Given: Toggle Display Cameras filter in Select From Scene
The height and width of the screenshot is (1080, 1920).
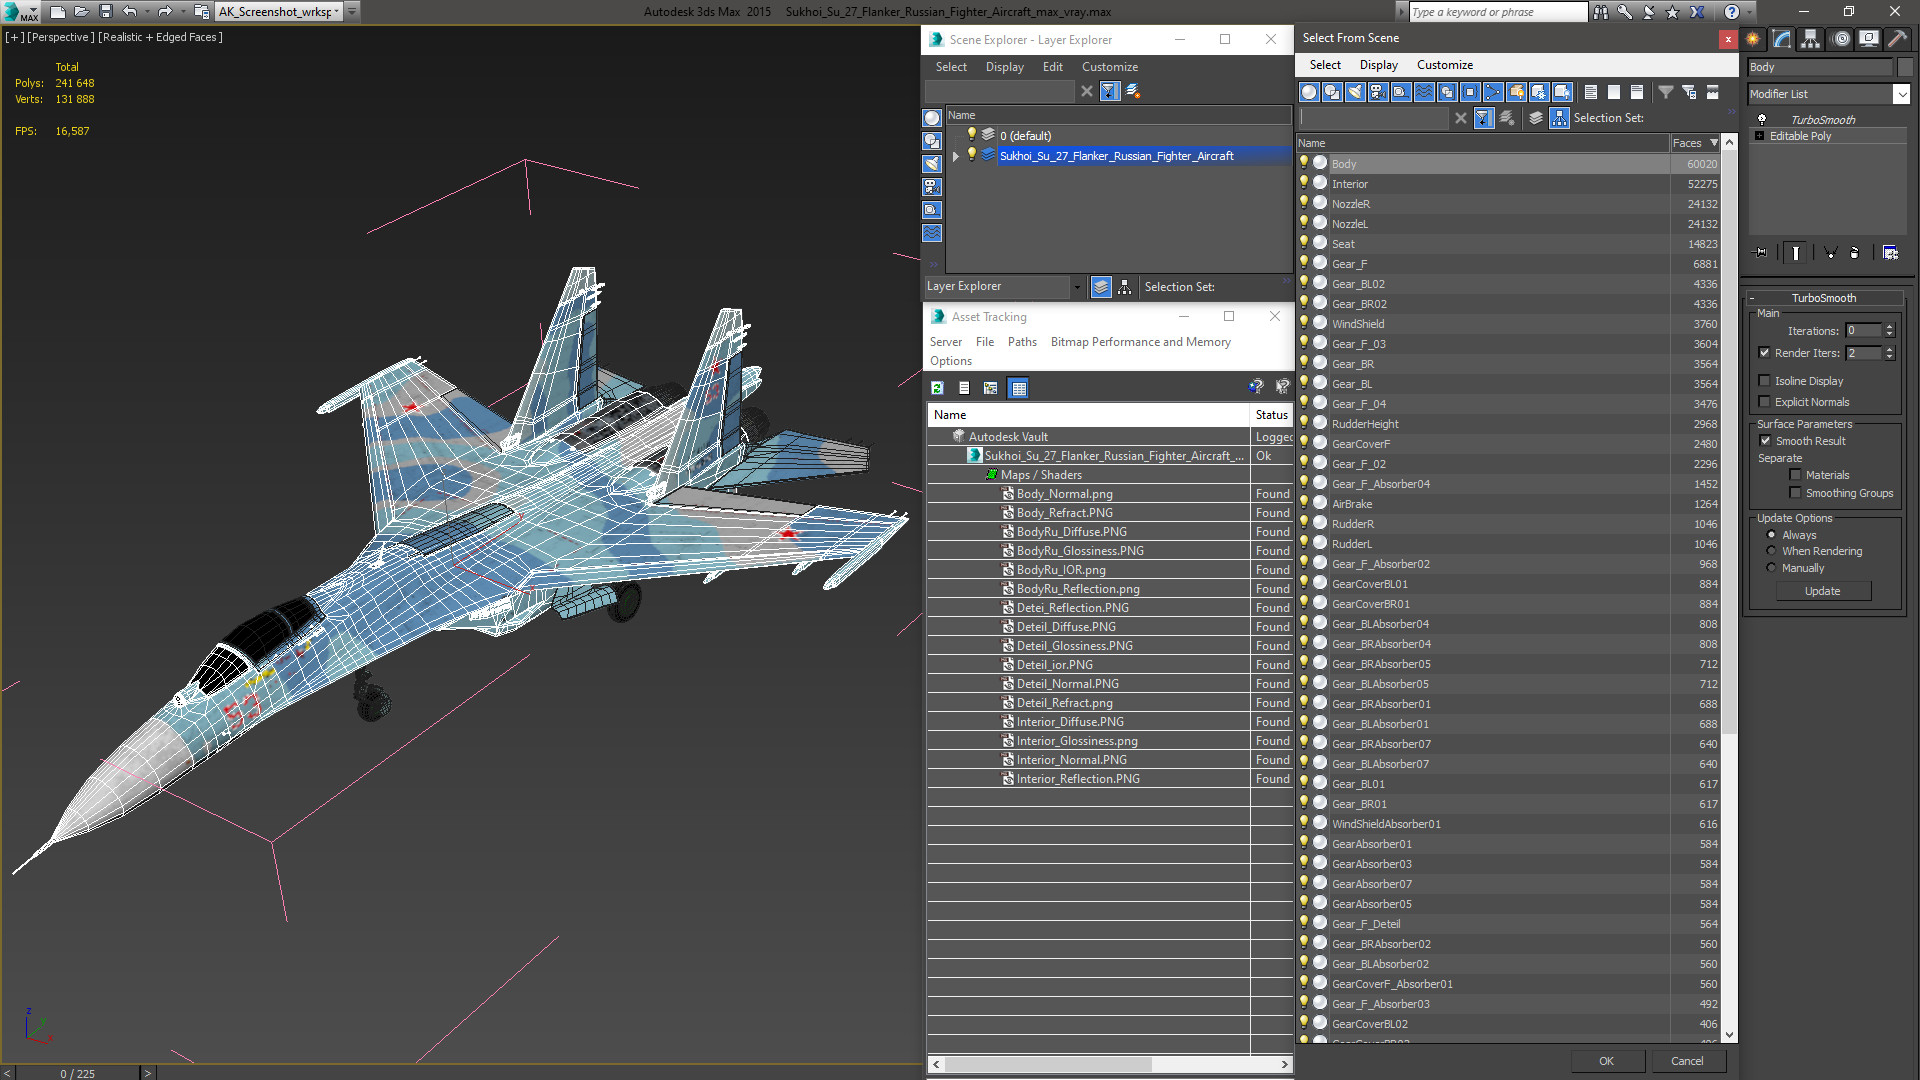Looking at the screenshot, I should [x=1378, y=92].
